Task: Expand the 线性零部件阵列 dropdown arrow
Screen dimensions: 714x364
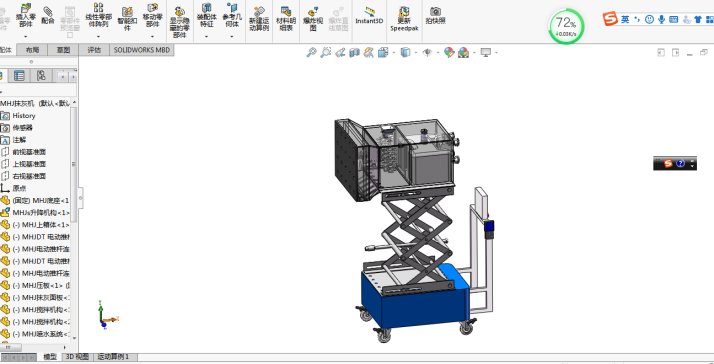Action: [98, 36]
